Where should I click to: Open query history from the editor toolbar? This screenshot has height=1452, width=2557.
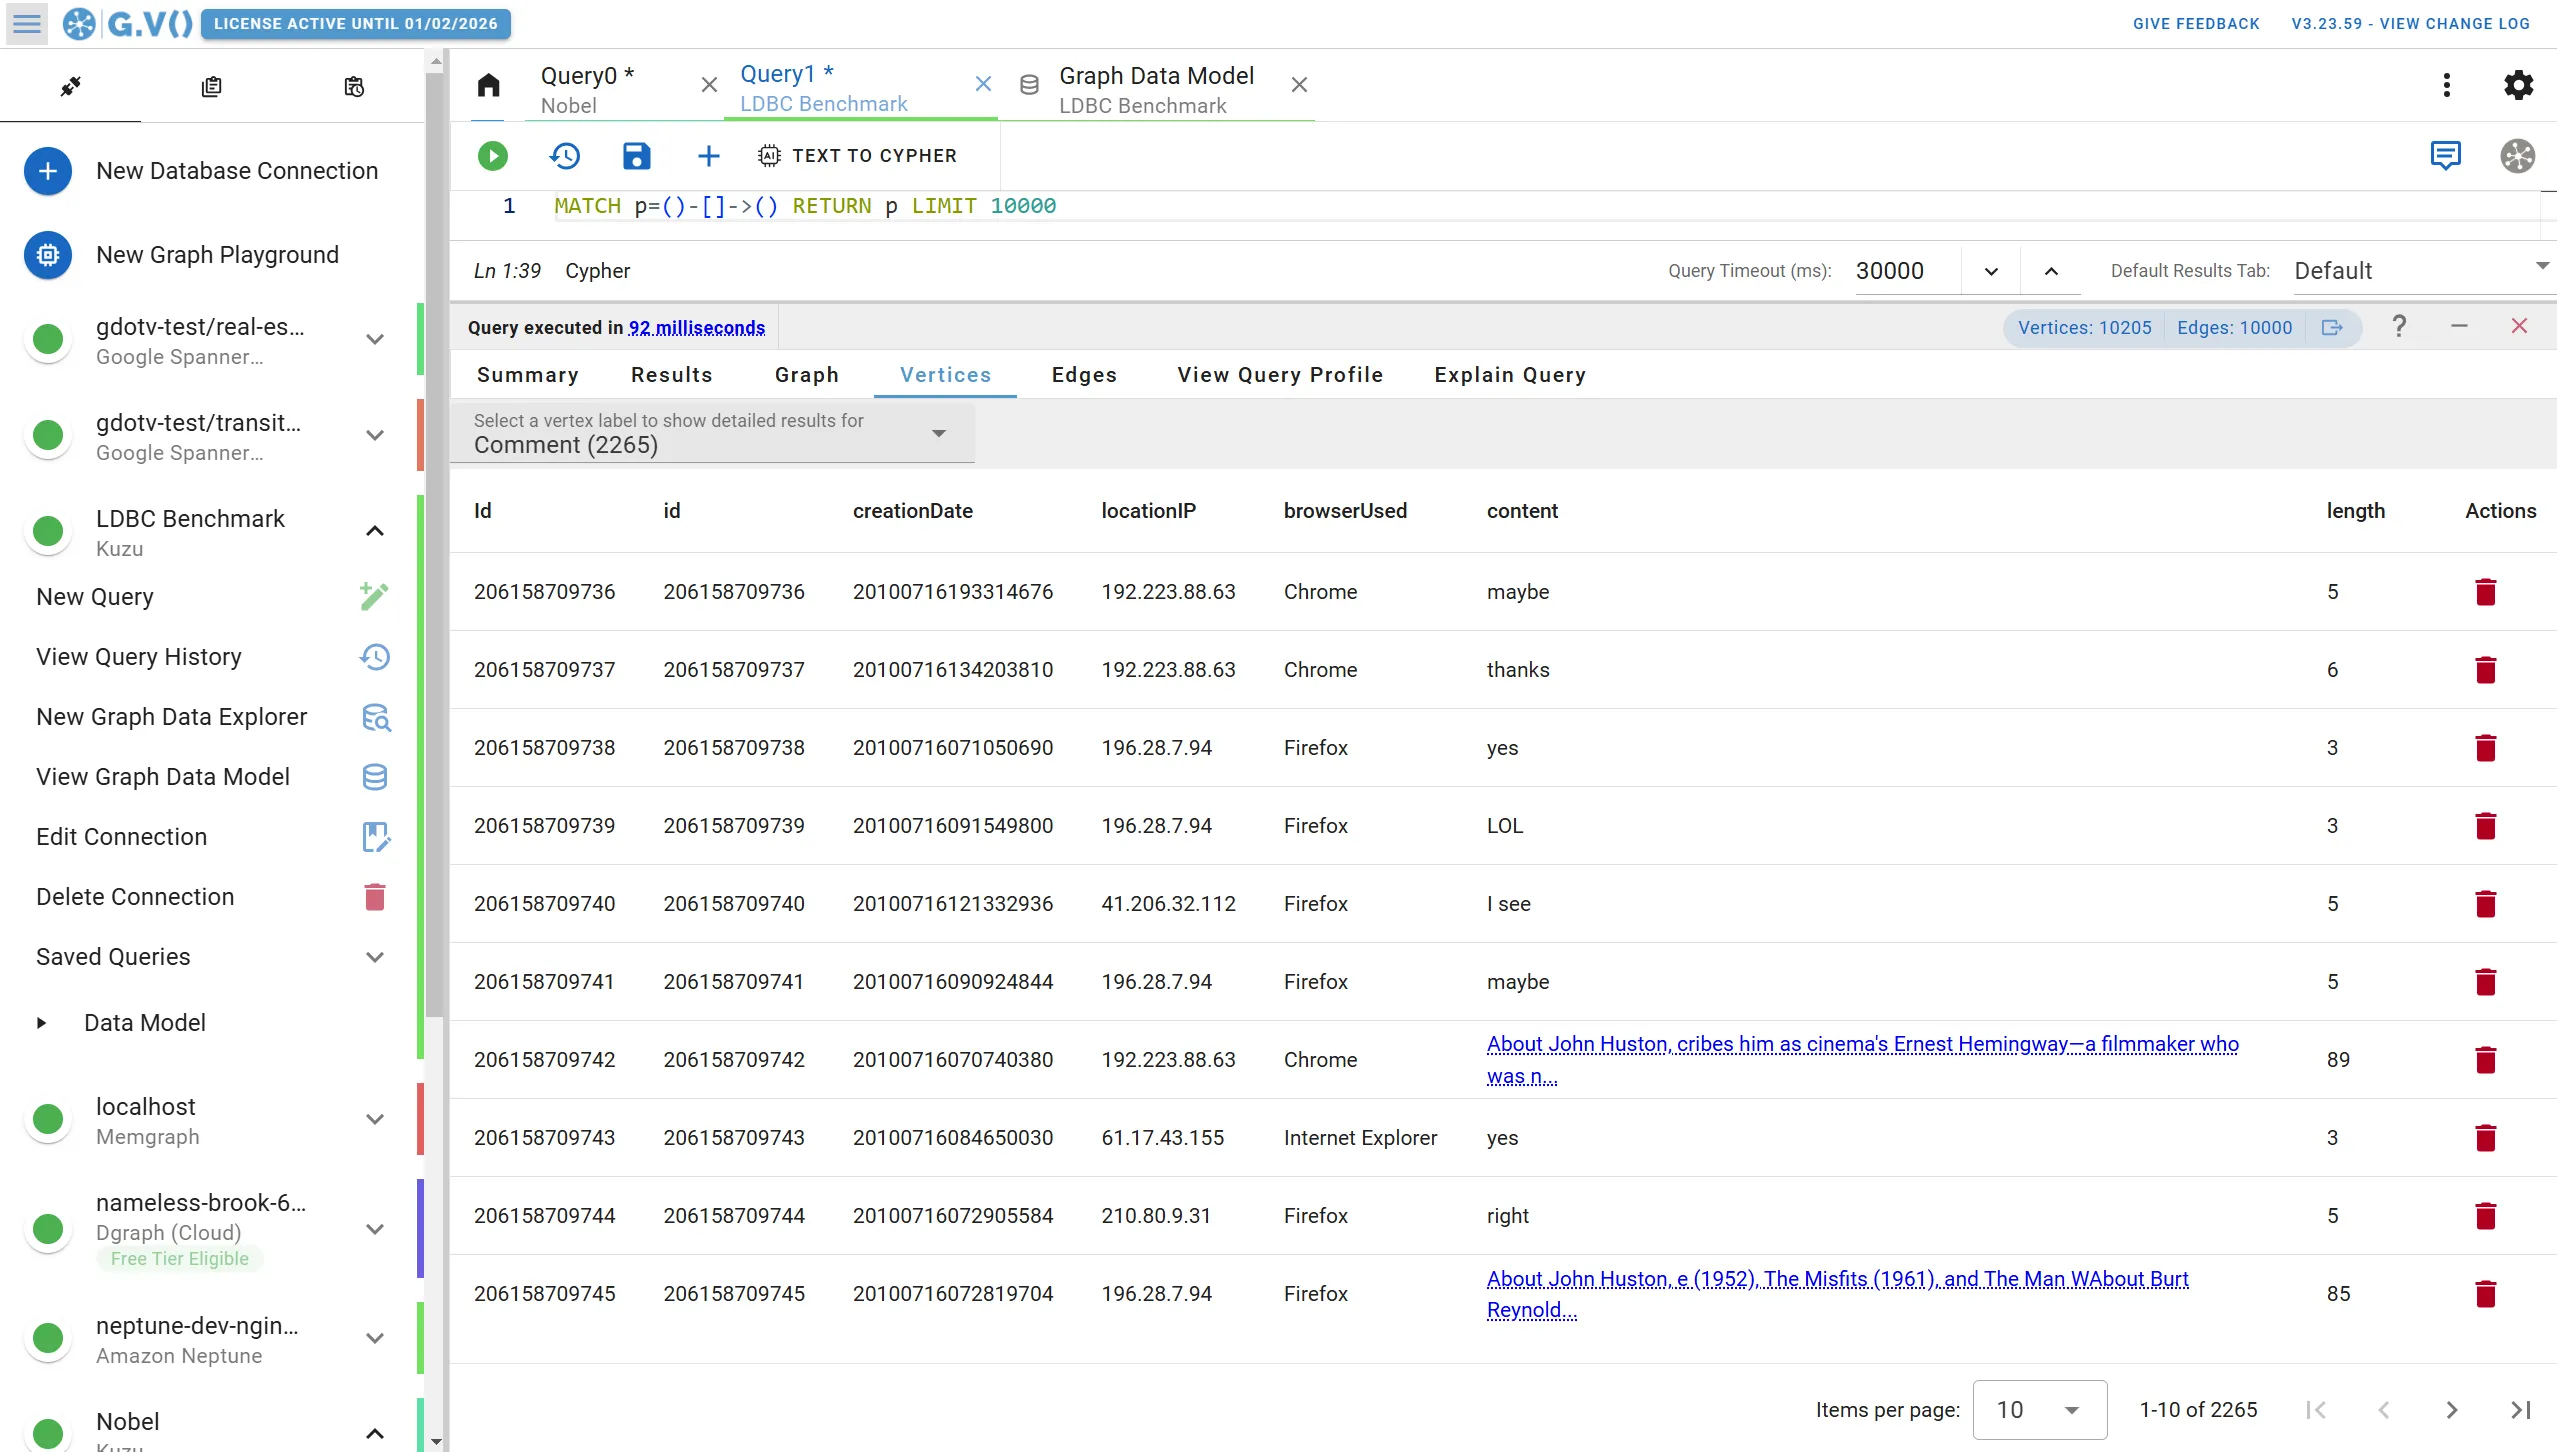(565, 156)
